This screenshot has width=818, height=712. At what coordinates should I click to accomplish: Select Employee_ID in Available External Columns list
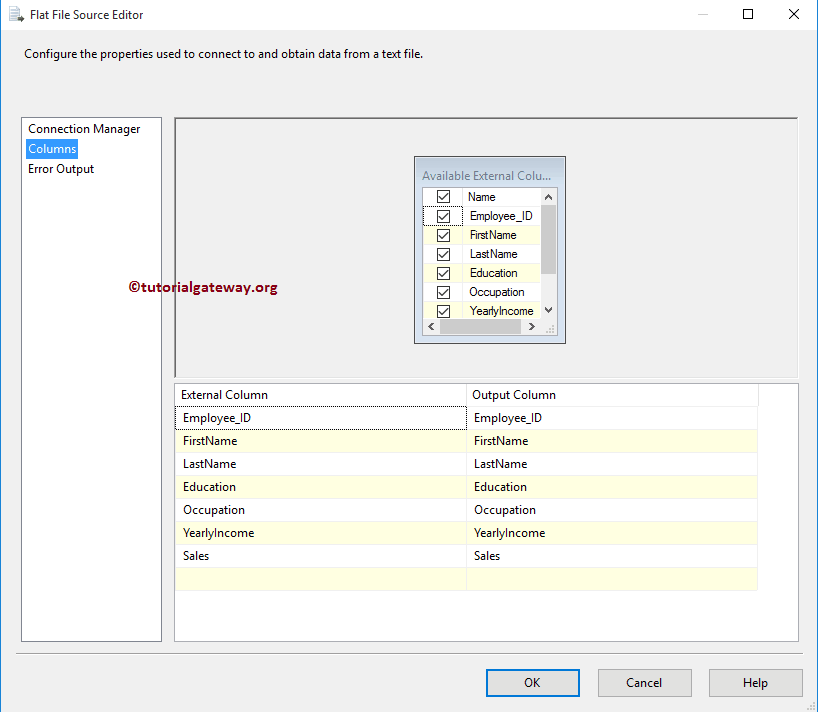pos(501,216)
